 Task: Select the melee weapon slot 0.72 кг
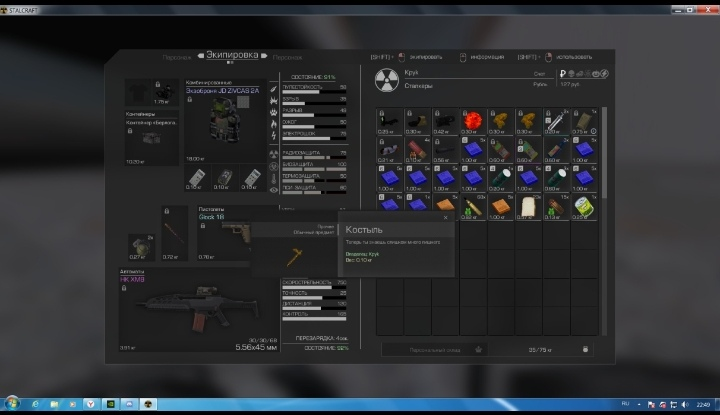[174, 233]
